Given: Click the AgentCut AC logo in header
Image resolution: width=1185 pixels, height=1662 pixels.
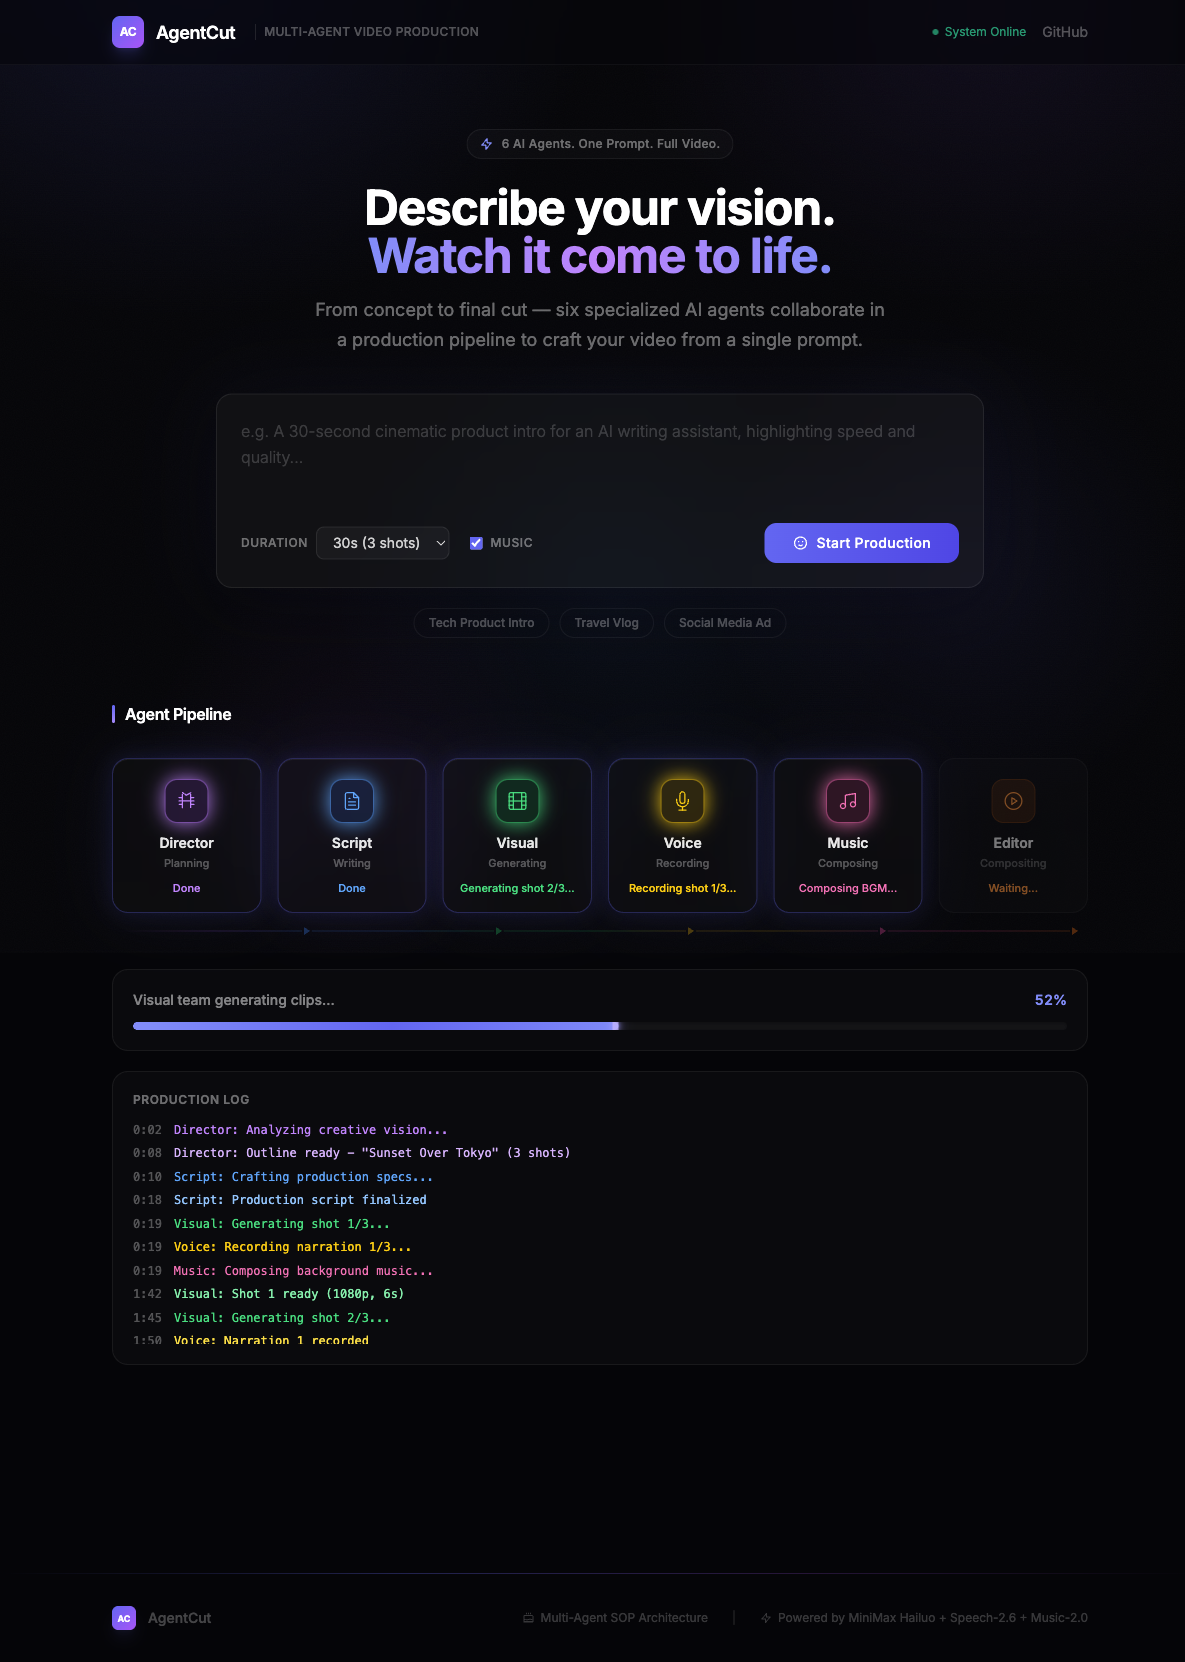Looking at the screenshot, I should pos(128,32).
